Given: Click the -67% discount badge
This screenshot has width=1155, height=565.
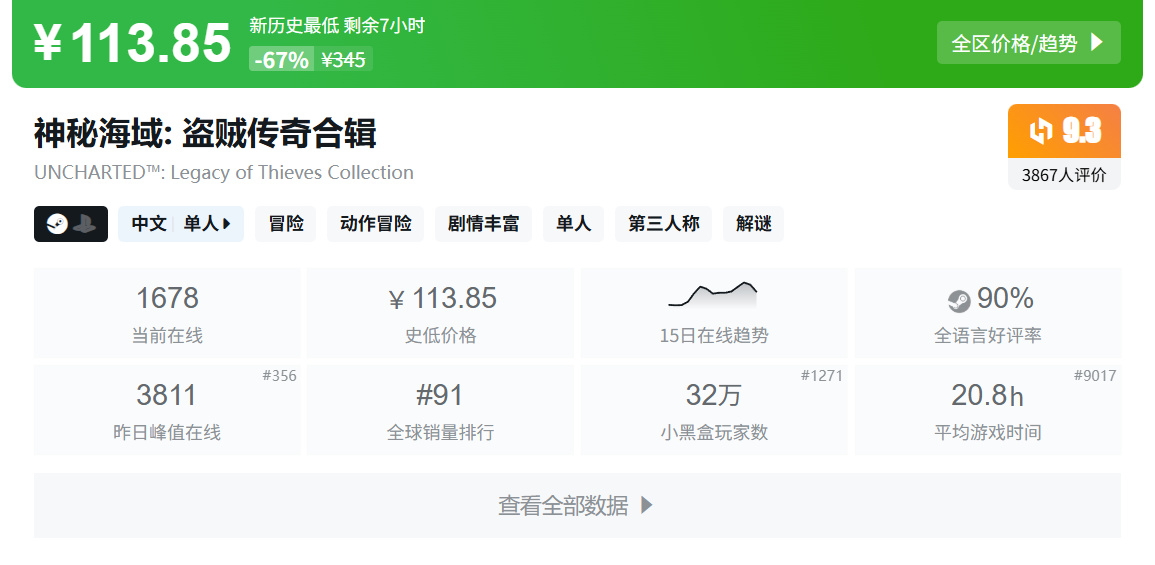Looking at the screenshot, I should coord(281,60).
